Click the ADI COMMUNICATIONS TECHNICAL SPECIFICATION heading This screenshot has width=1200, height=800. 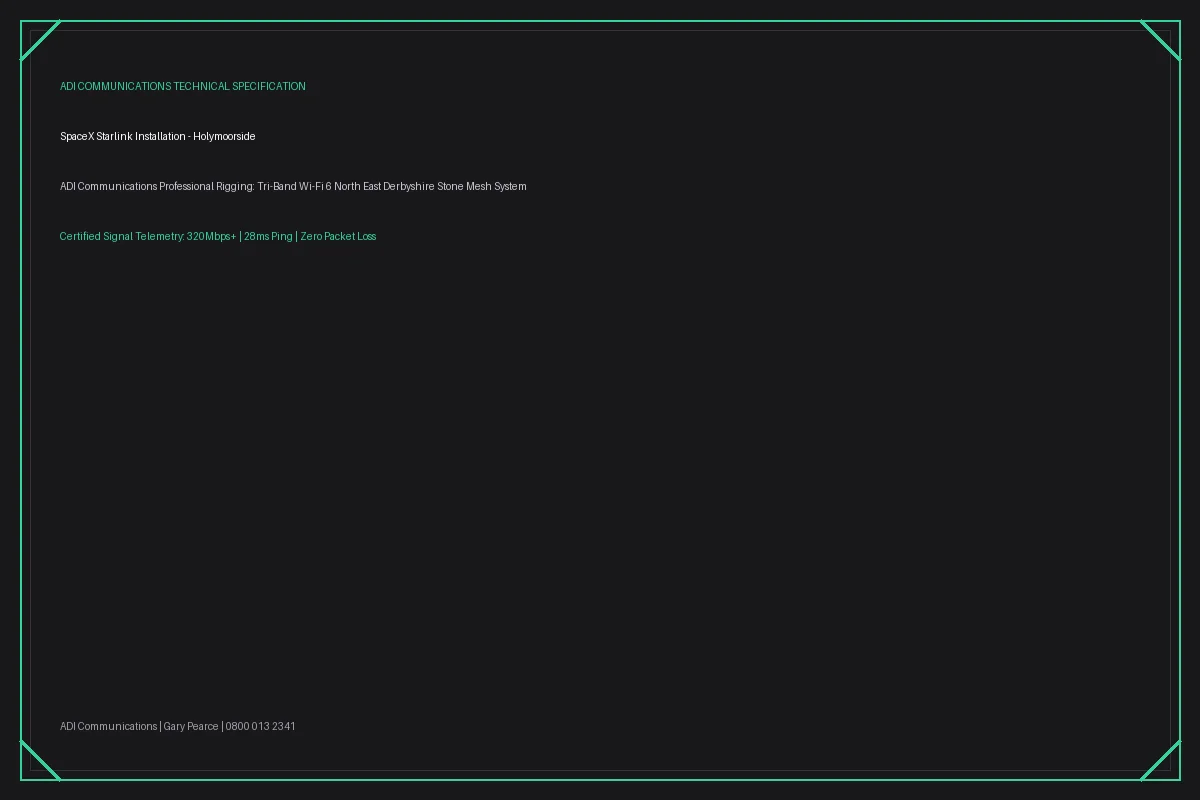click(x=183, y=86)
